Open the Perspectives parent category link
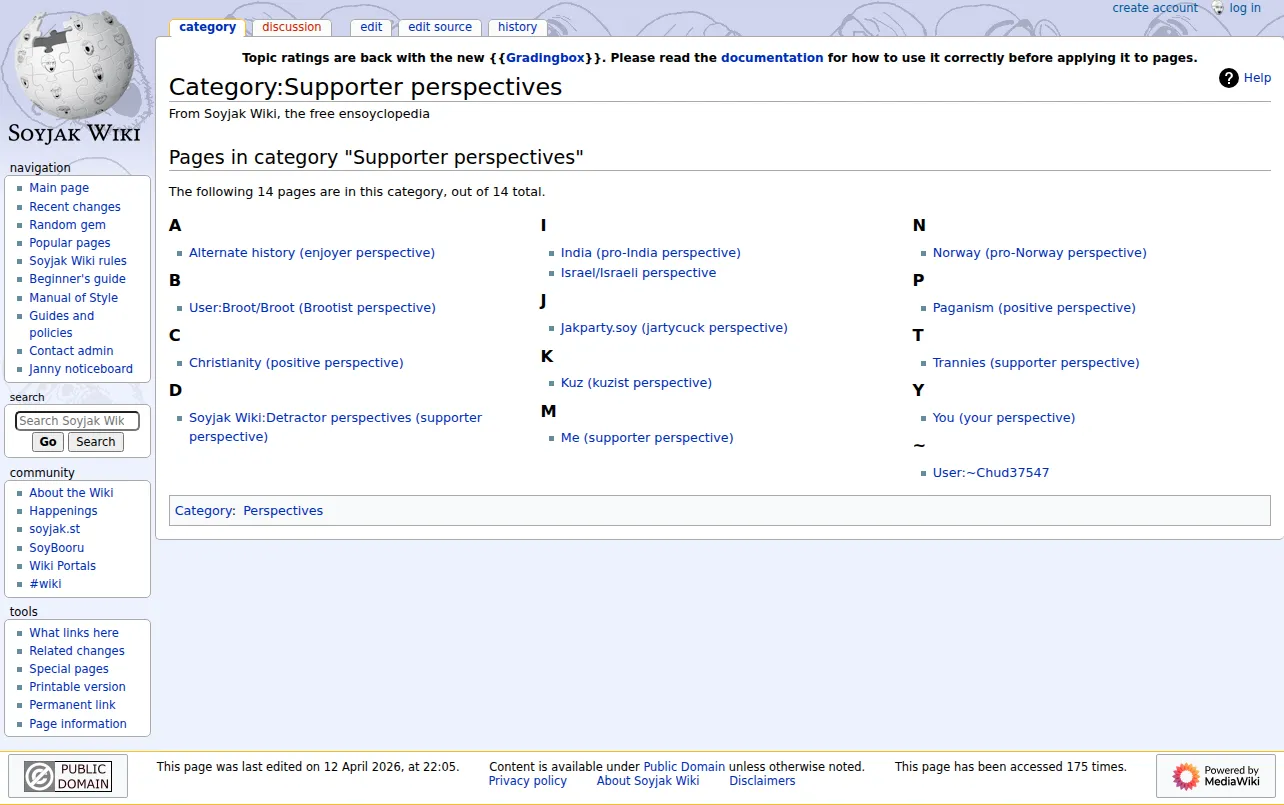 [283, 511]
